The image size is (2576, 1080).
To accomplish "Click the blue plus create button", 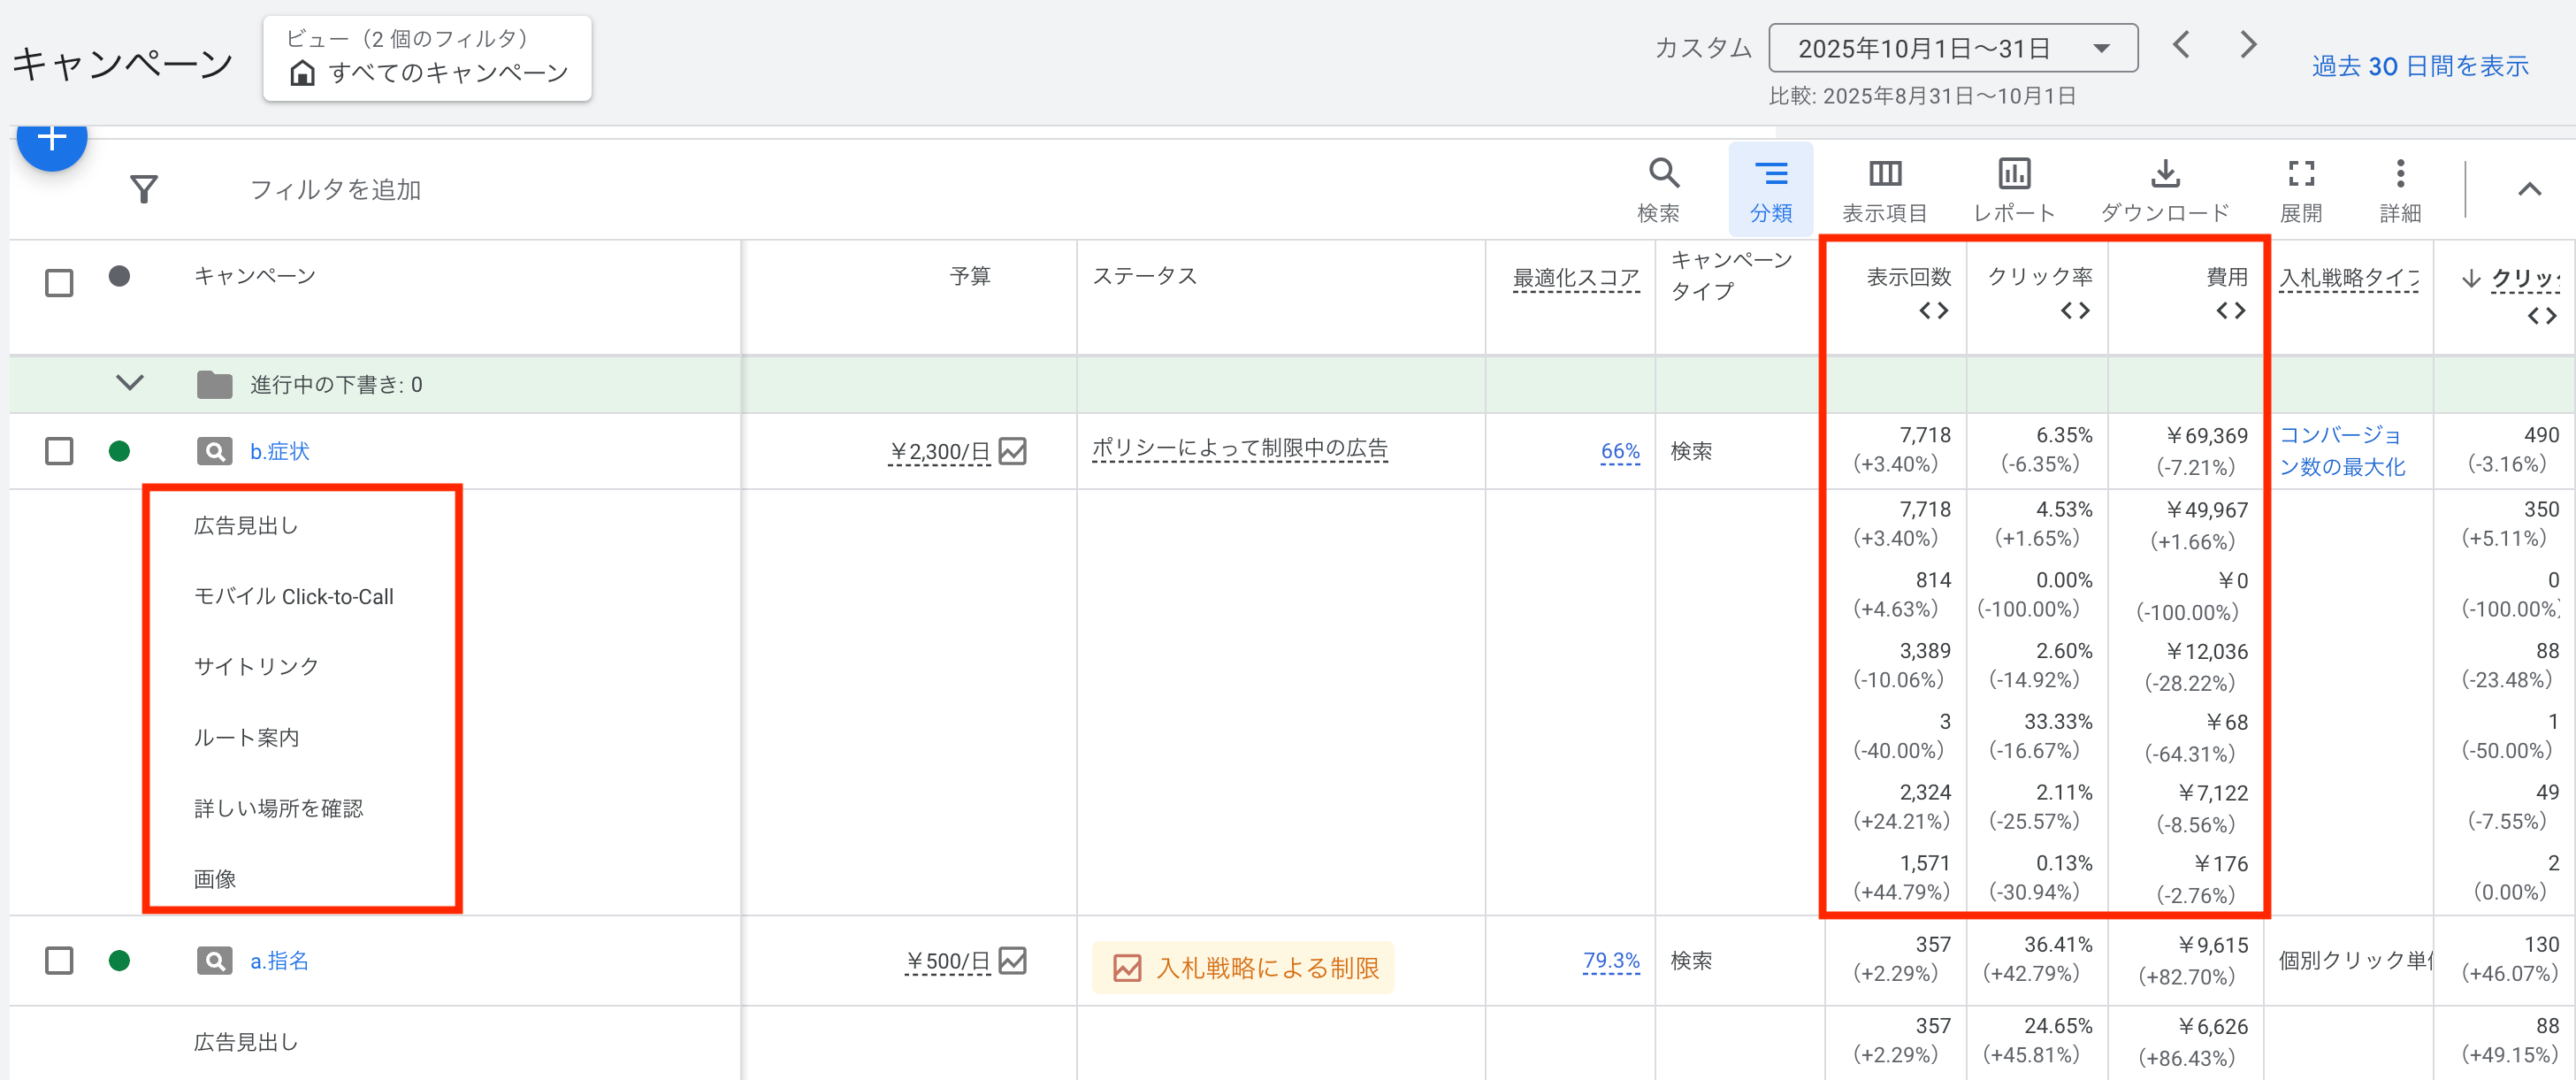I will (x=52, y=140).
